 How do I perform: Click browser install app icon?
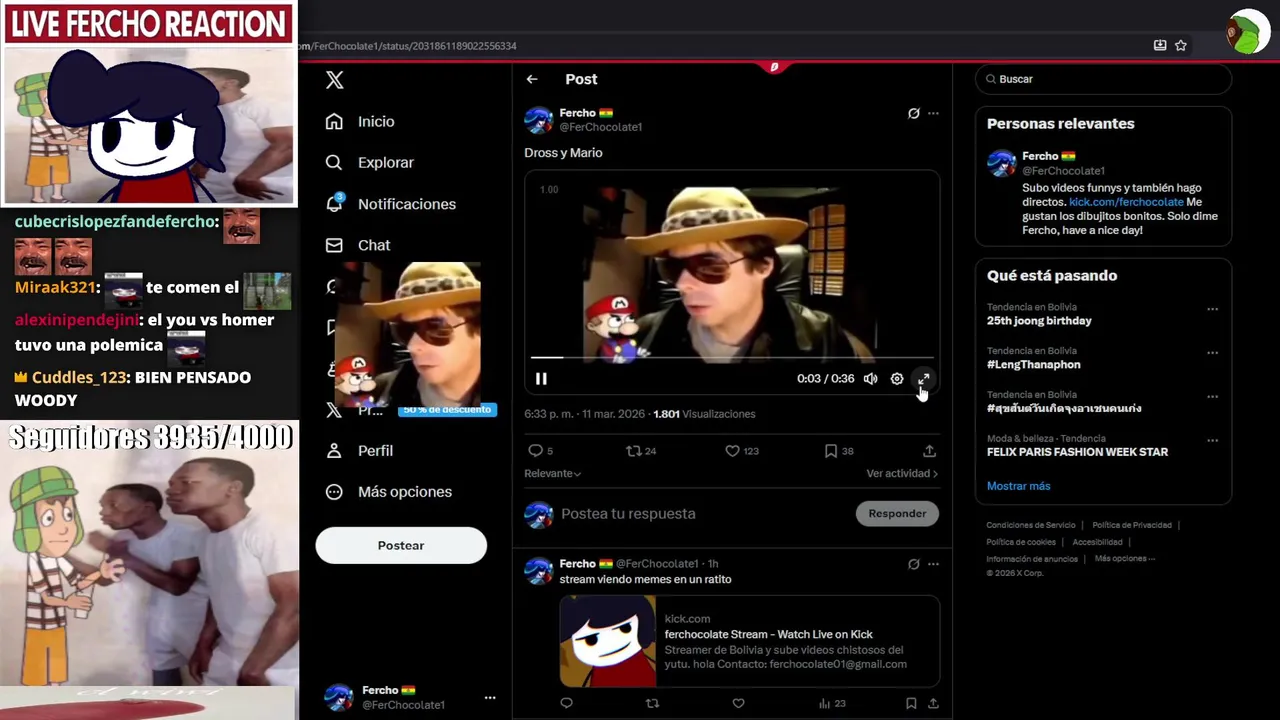tap(1160, 45)
